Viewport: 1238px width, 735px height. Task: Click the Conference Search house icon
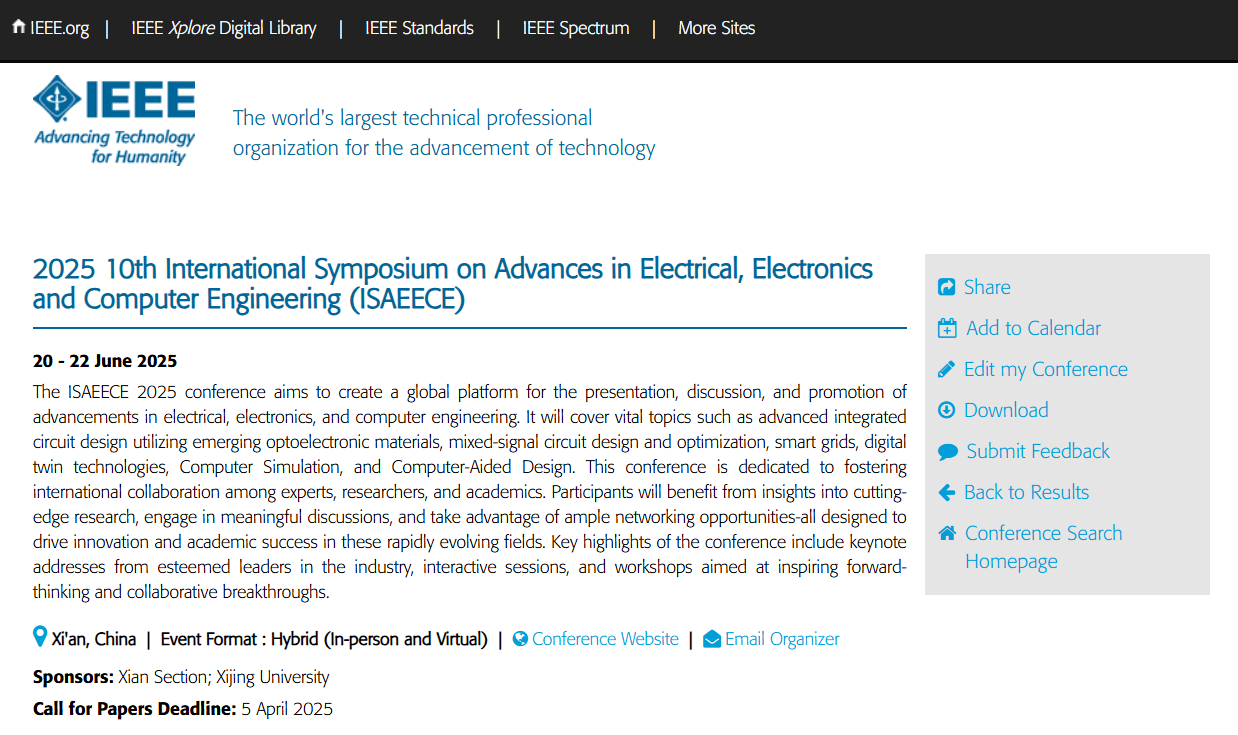tap(947, 533)
